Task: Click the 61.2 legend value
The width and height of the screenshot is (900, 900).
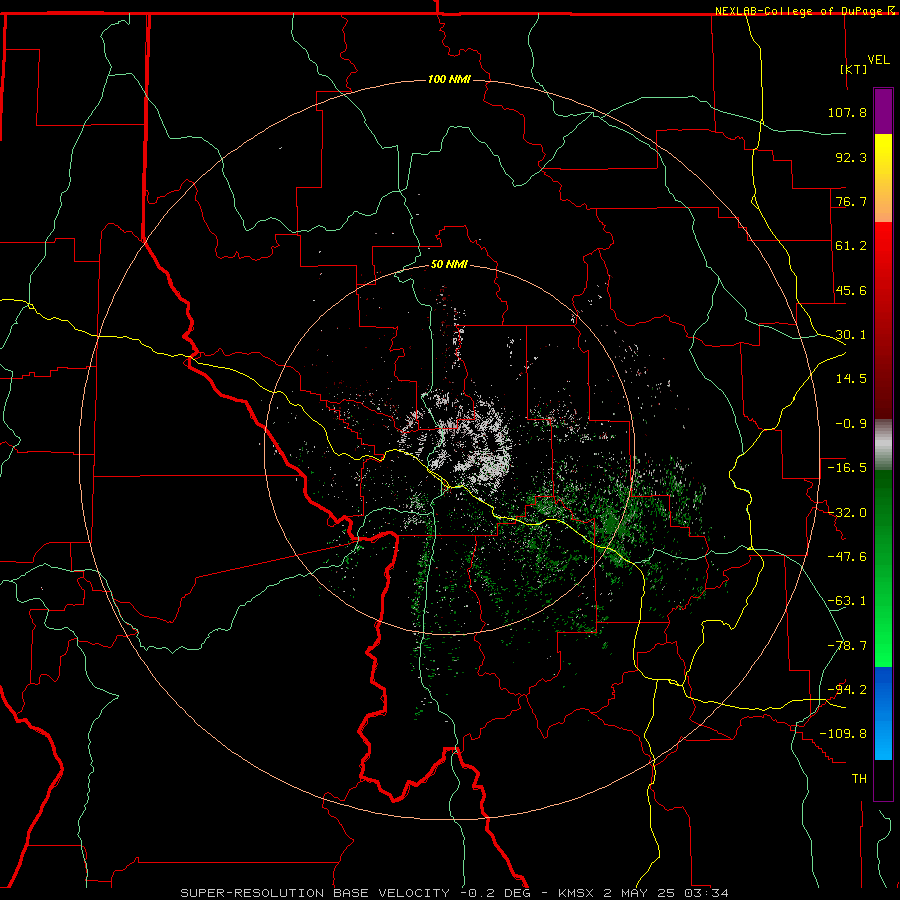Action: [x=851, y=246]
